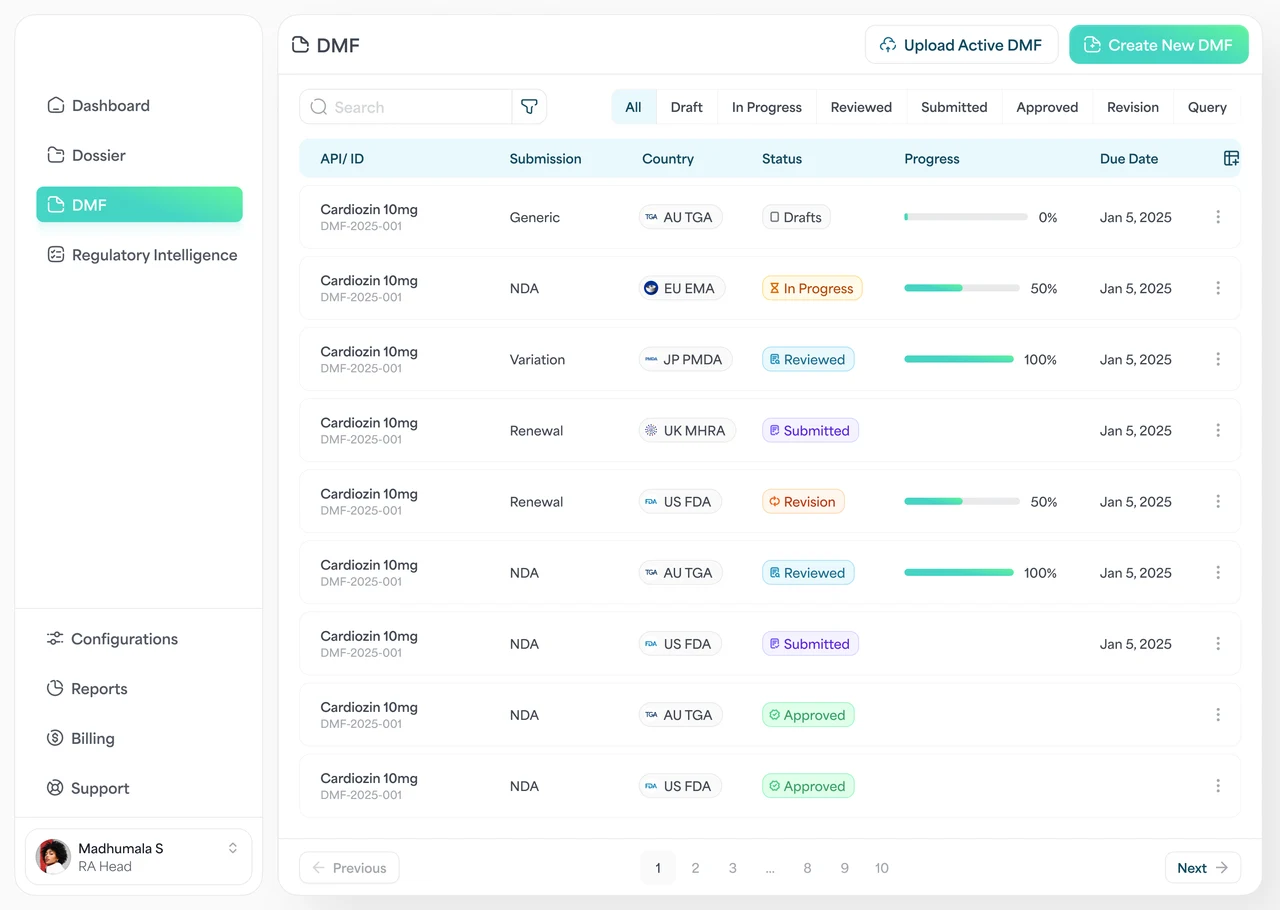Viewport: 1280px width, 910px height.
Task: Click the Variation submission cell
Action: coord(537,359)
